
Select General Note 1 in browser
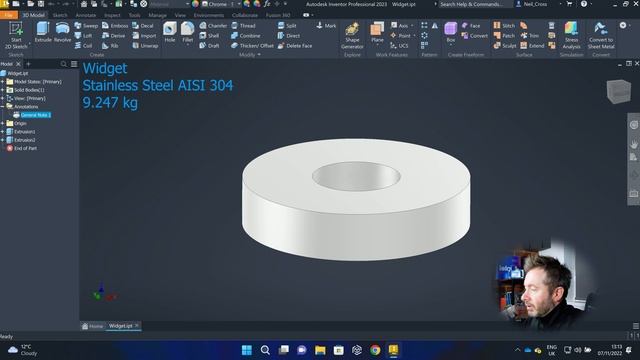click(36, 115)
